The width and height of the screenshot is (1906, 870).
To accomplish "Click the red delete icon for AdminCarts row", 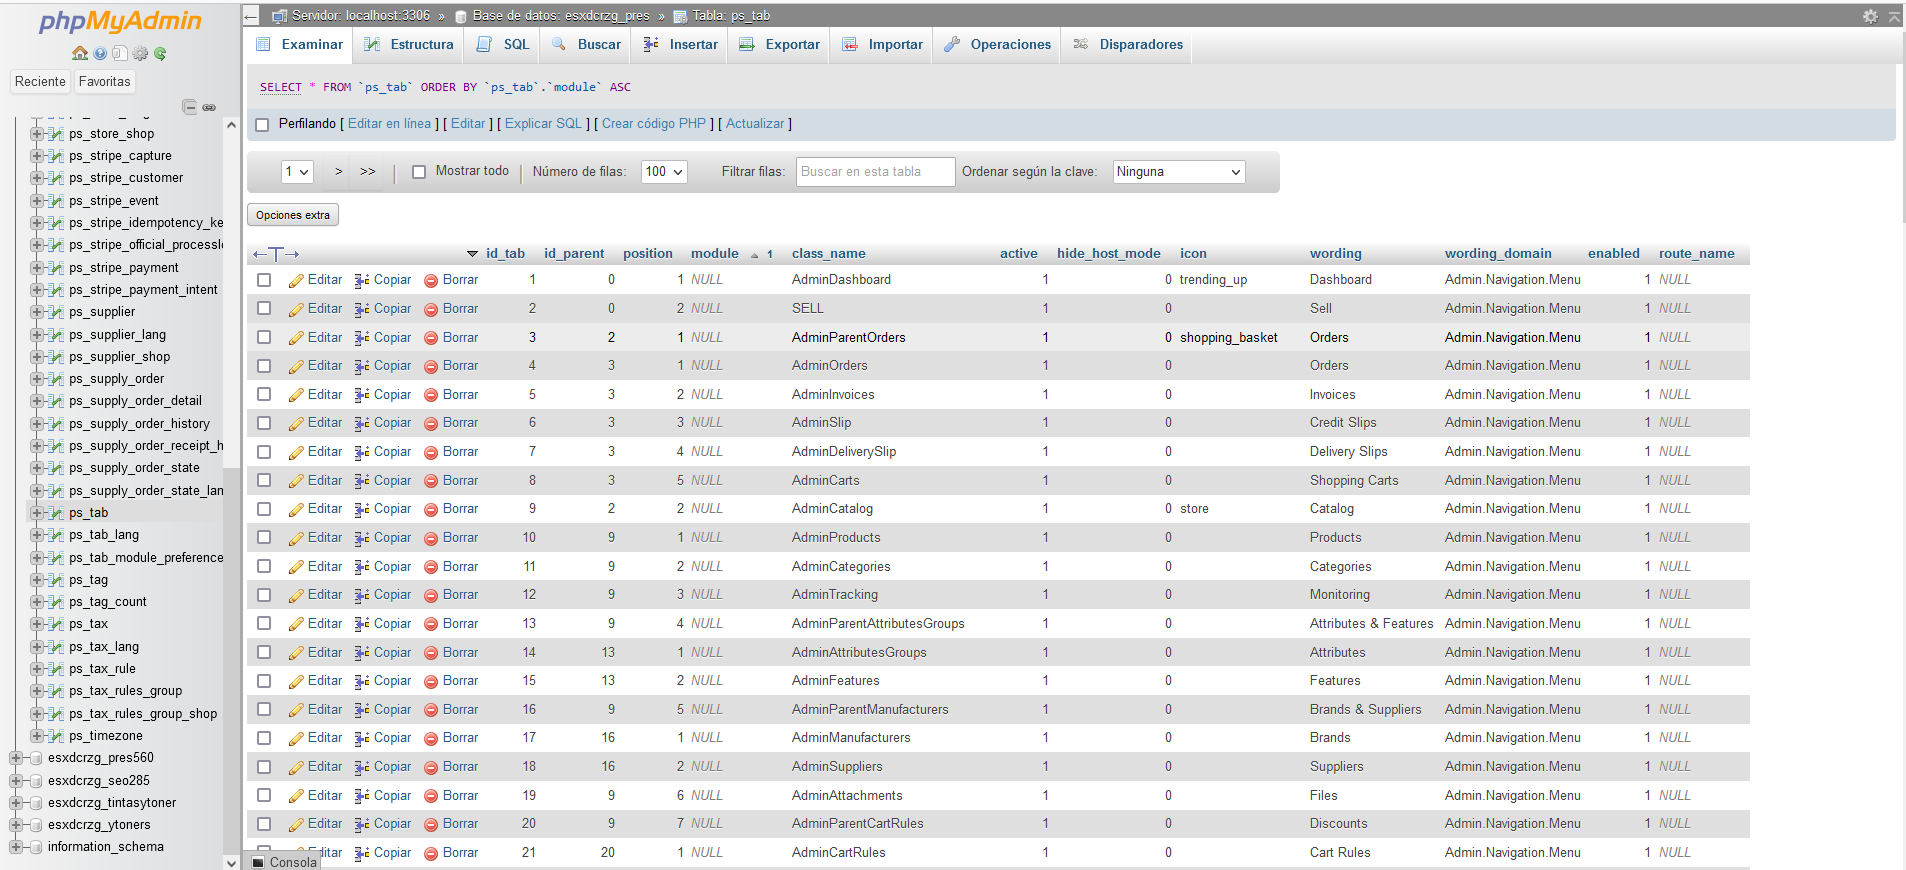I will [x=431, y=481].
